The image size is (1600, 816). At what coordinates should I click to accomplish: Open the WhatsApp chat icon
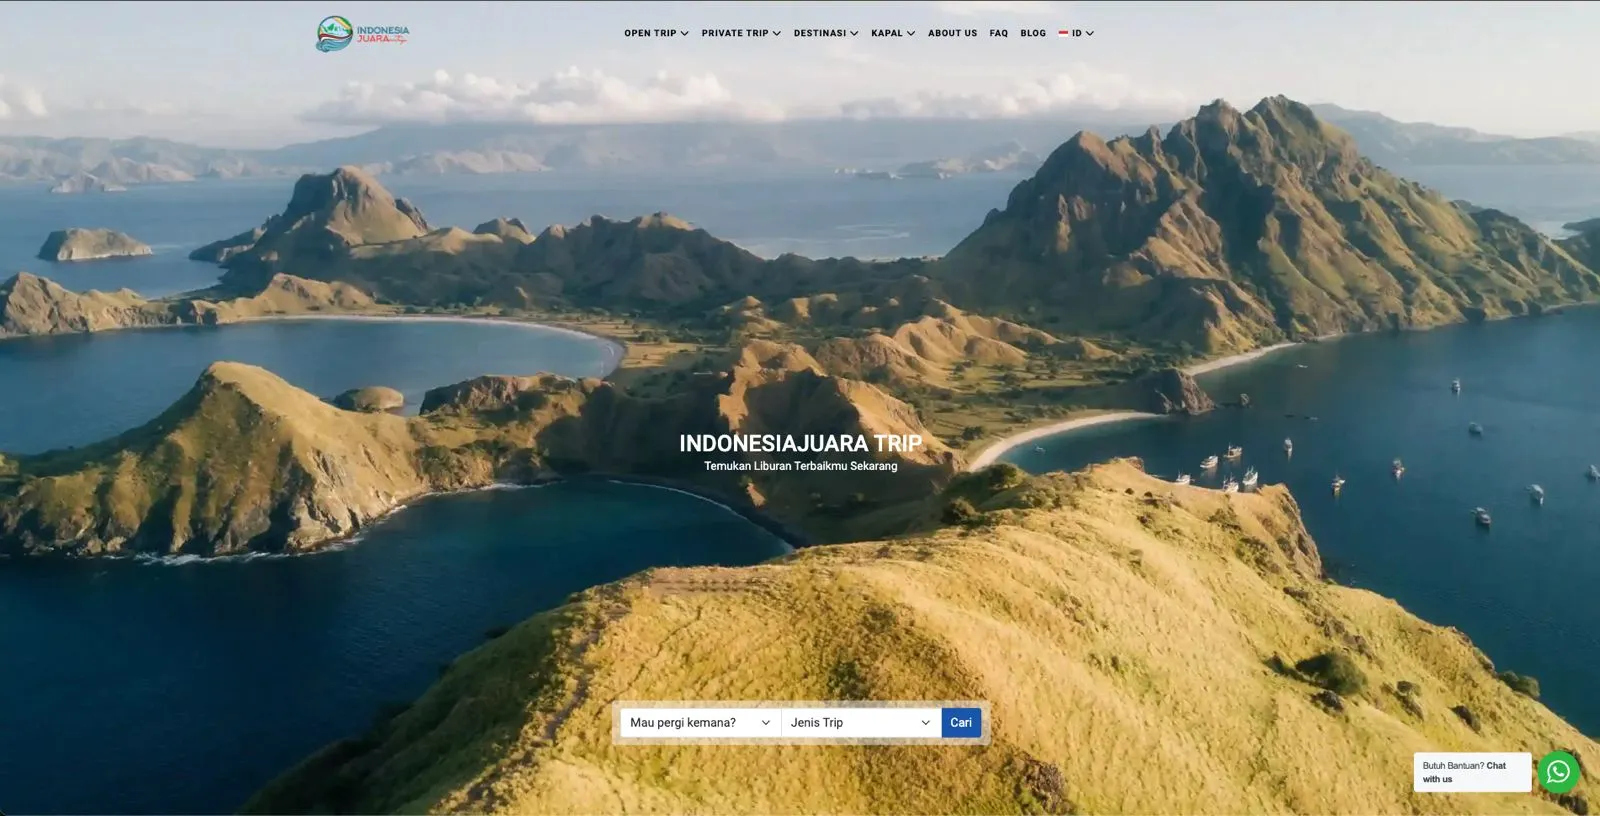[x=1558, y=772]
